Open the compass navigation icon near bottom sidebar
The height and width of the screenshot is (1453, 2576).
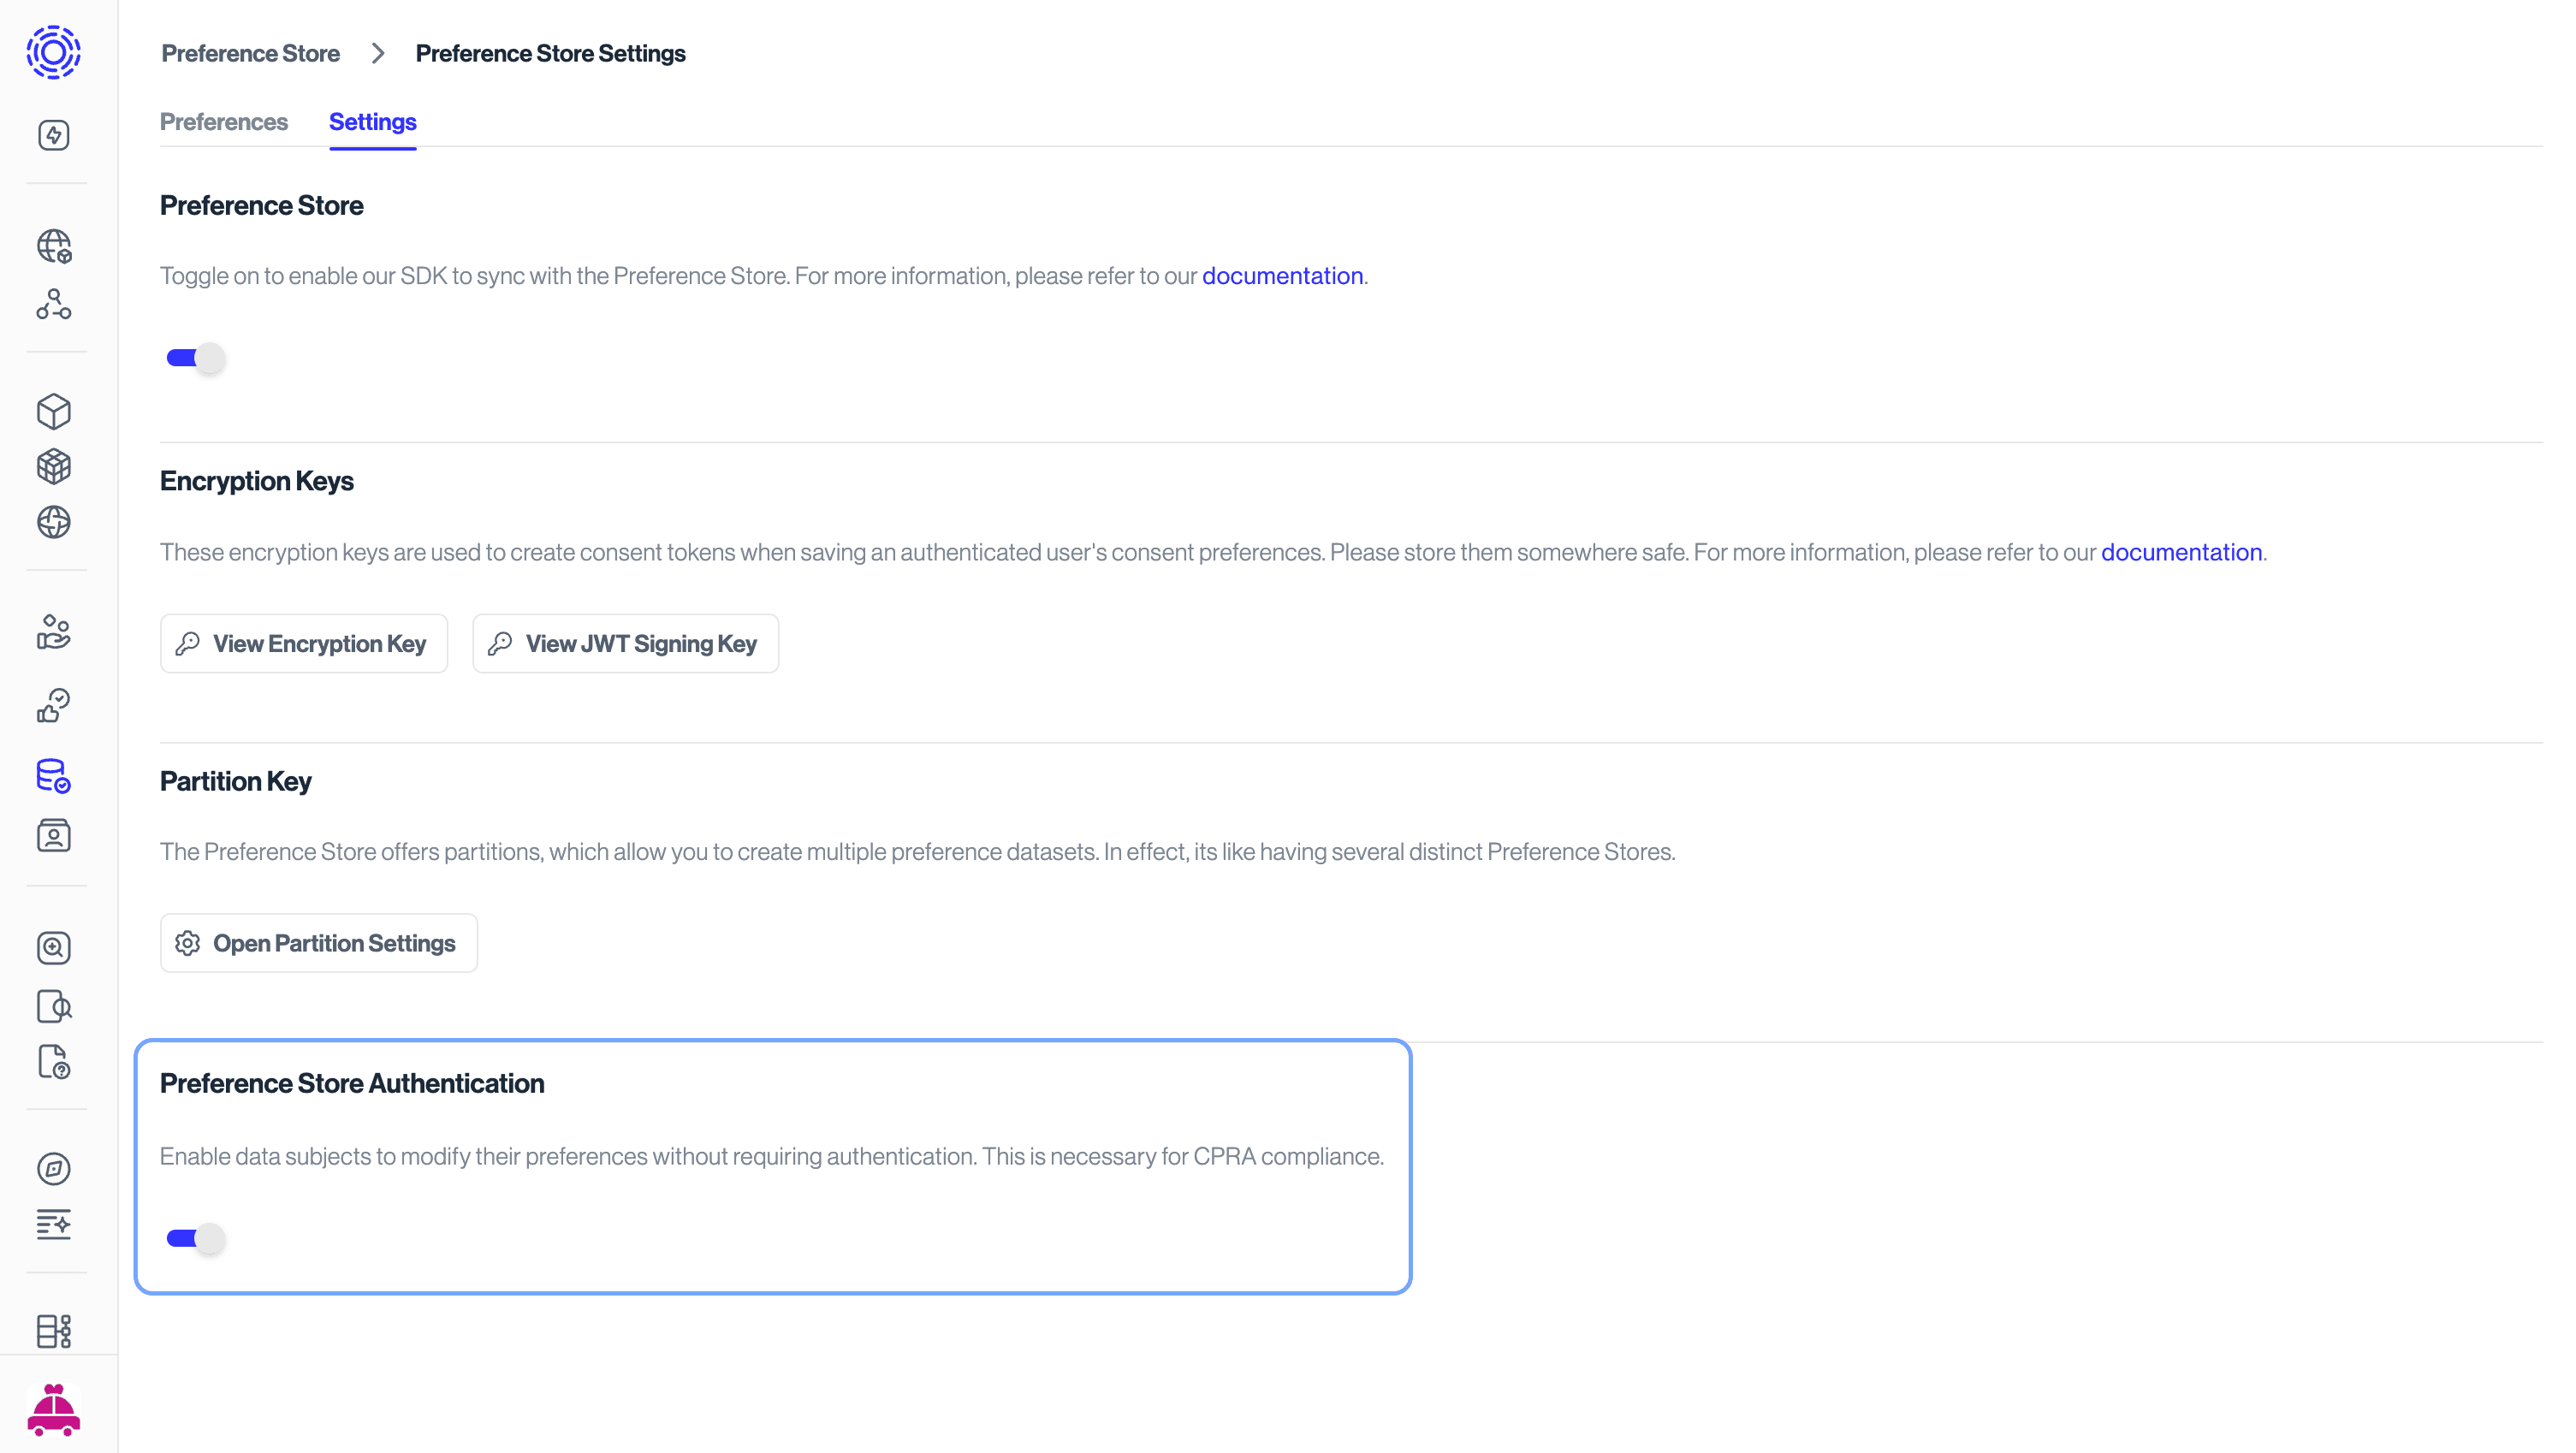click(54, 1168)
